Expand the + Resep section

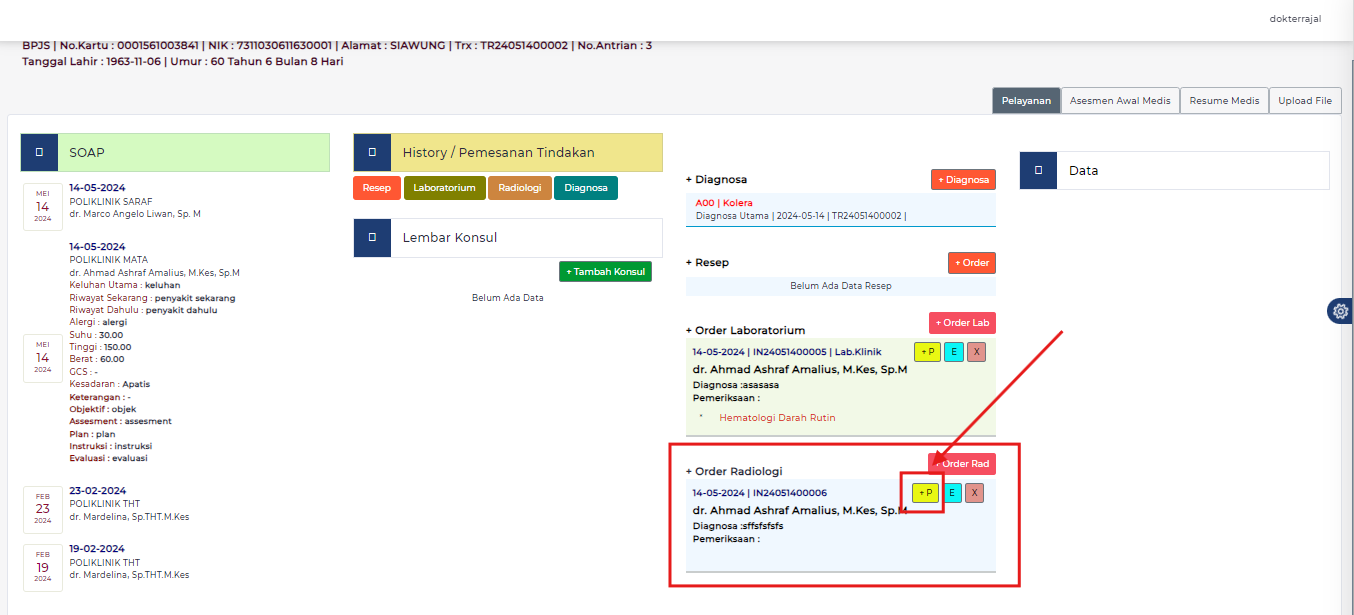[x=708, y=262]
